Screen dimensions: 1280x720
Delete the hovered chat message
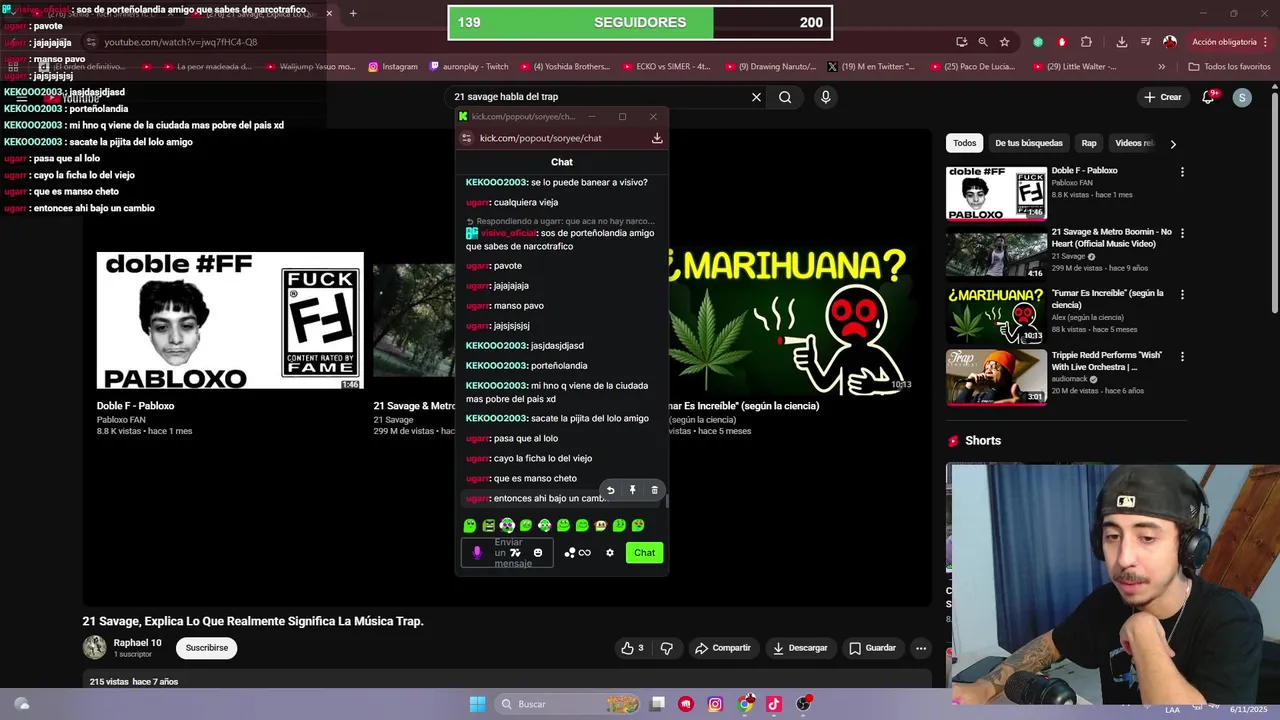[x=655, y=490]
